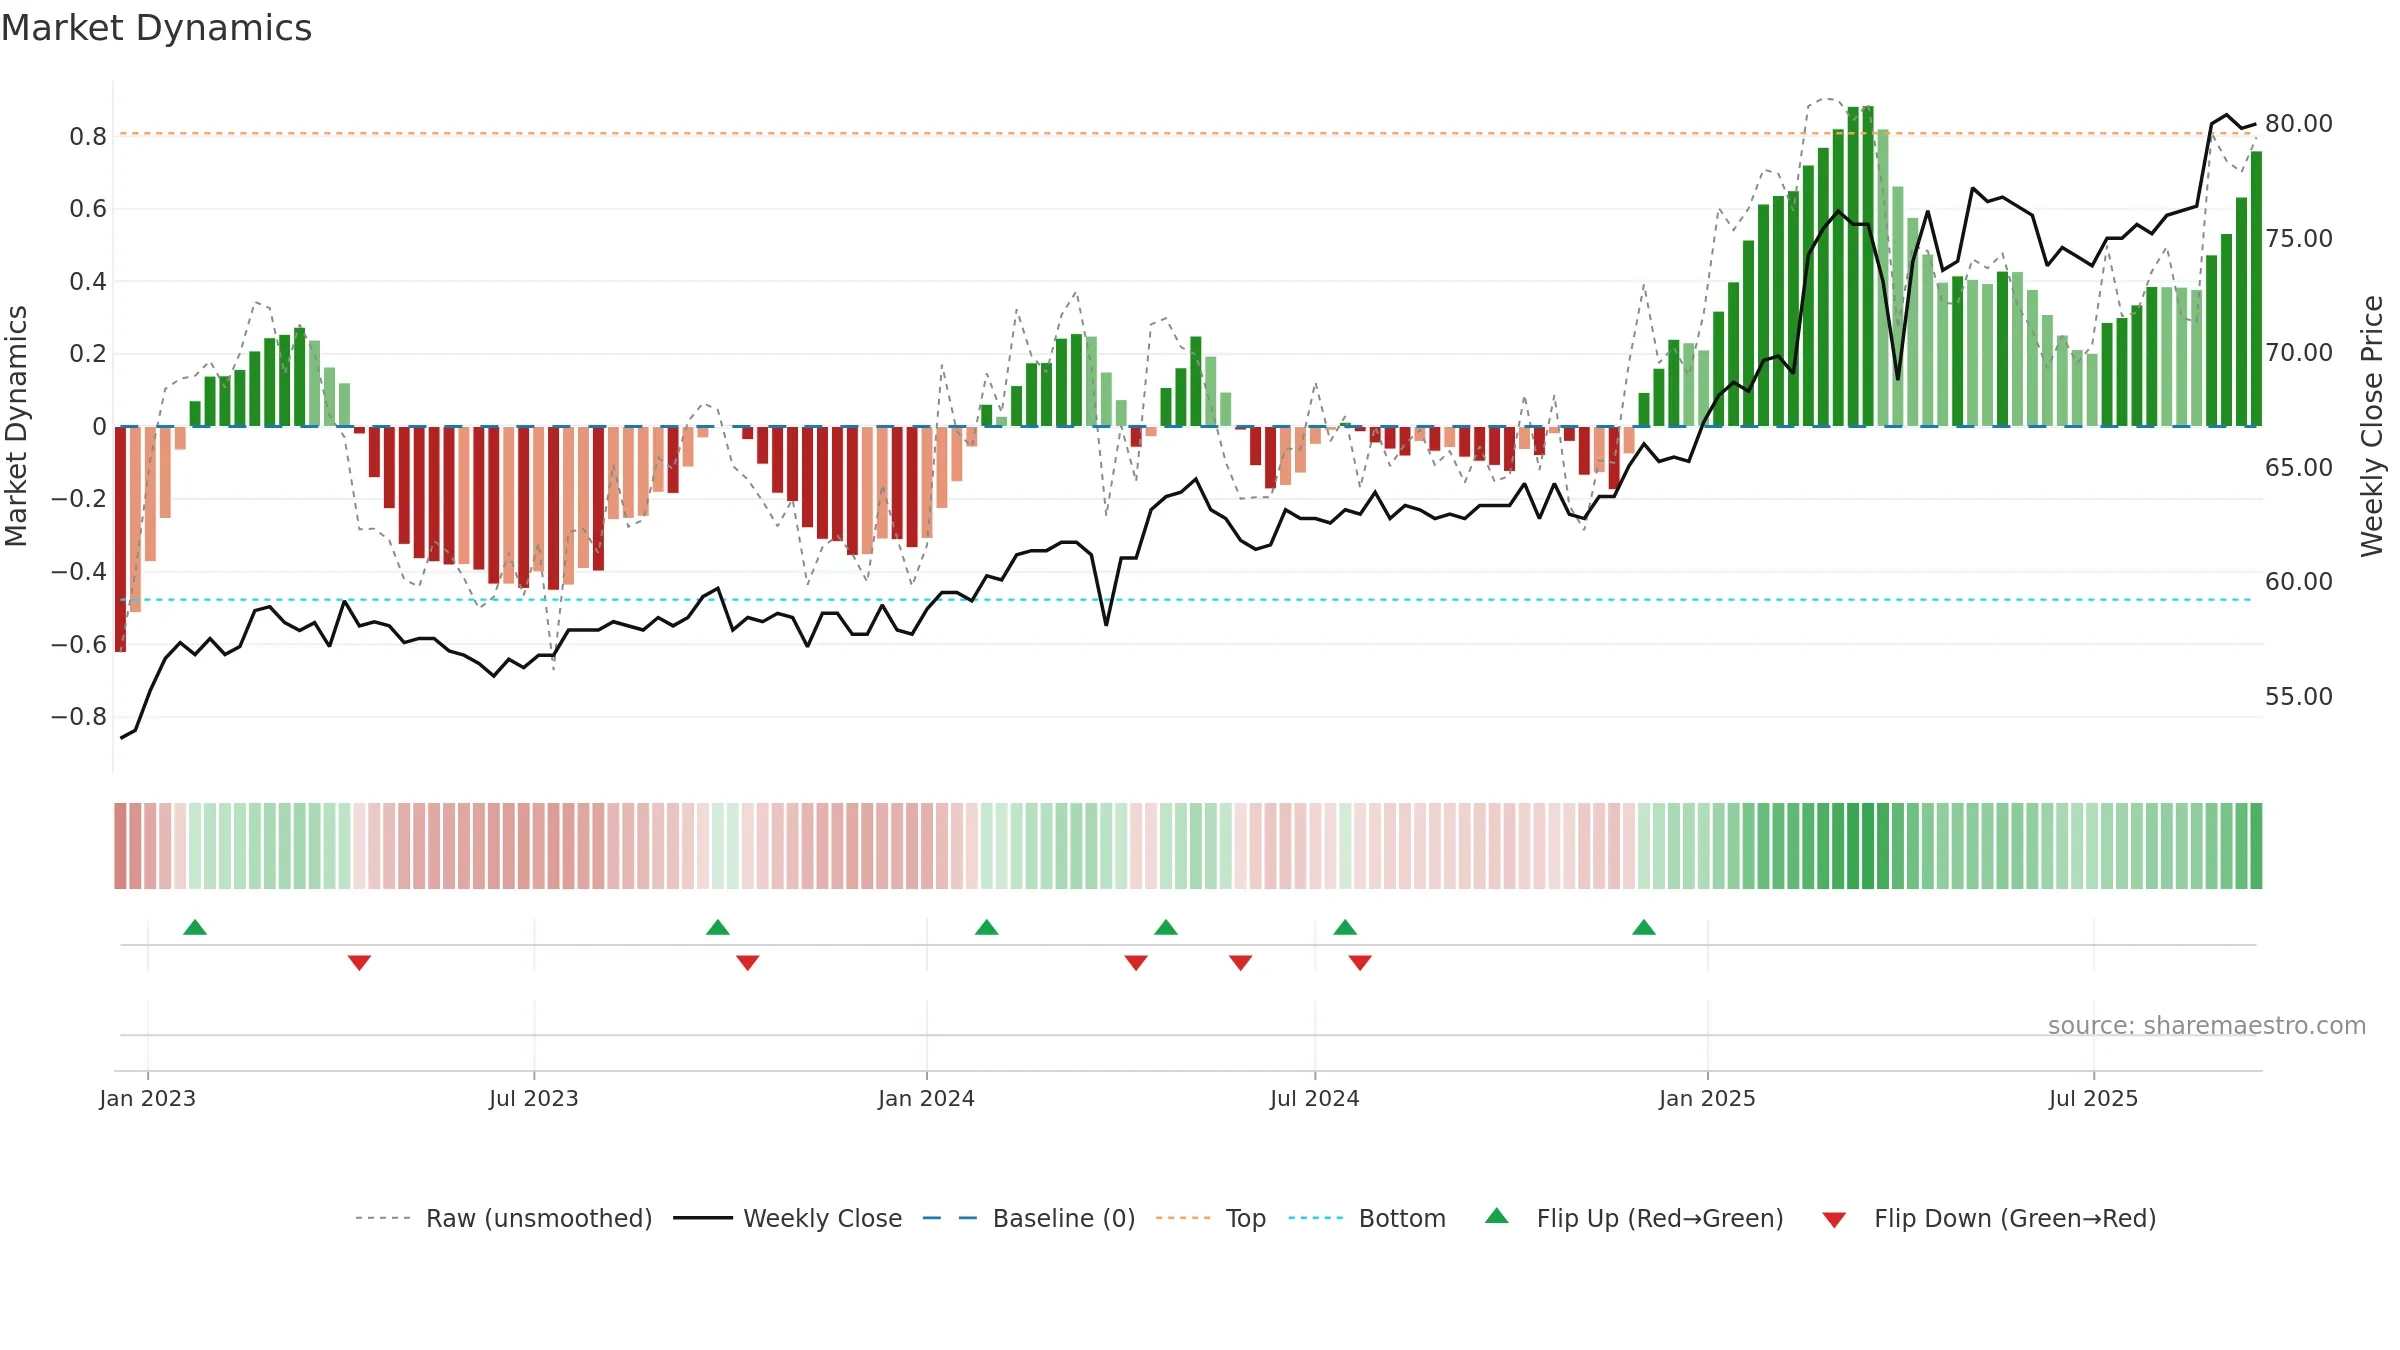Select the Flip Up marker just after Jan 2024
Image resolution: width=2400 pixels, height=1350 pixels.
[x=987, y=927]
